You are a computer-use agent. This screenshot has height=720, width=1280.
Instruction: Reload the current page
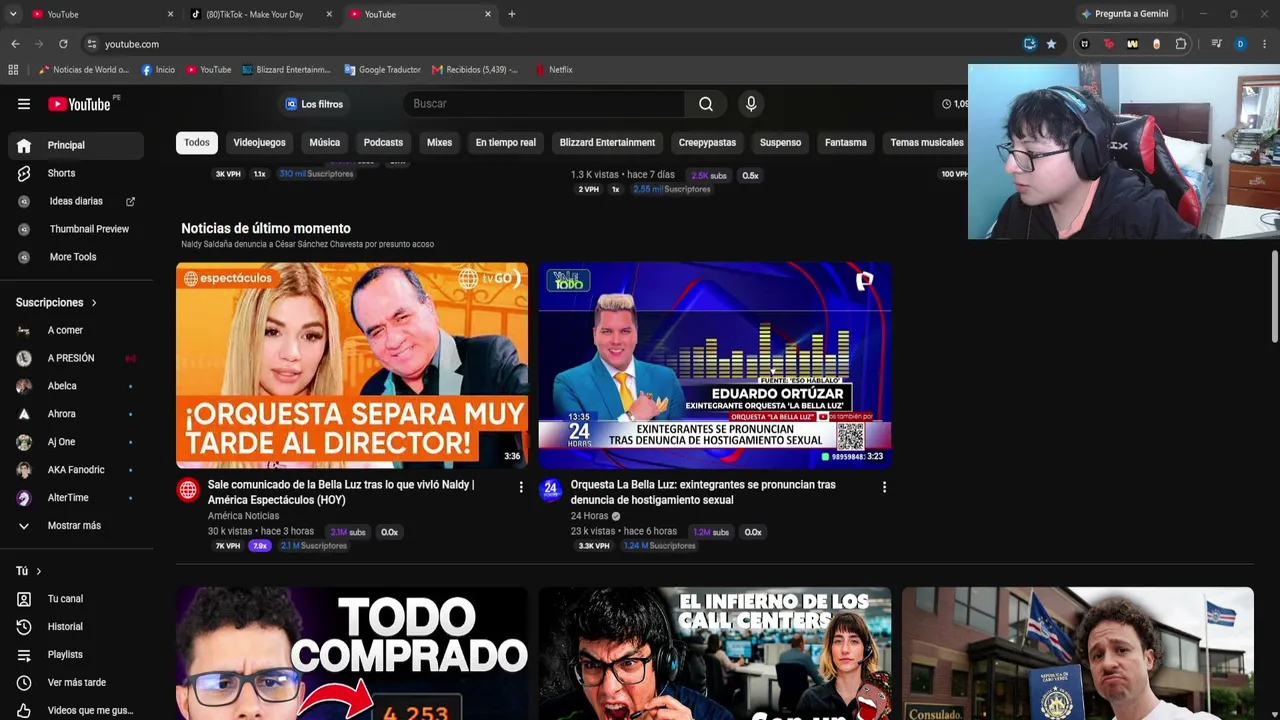(63, 44)
